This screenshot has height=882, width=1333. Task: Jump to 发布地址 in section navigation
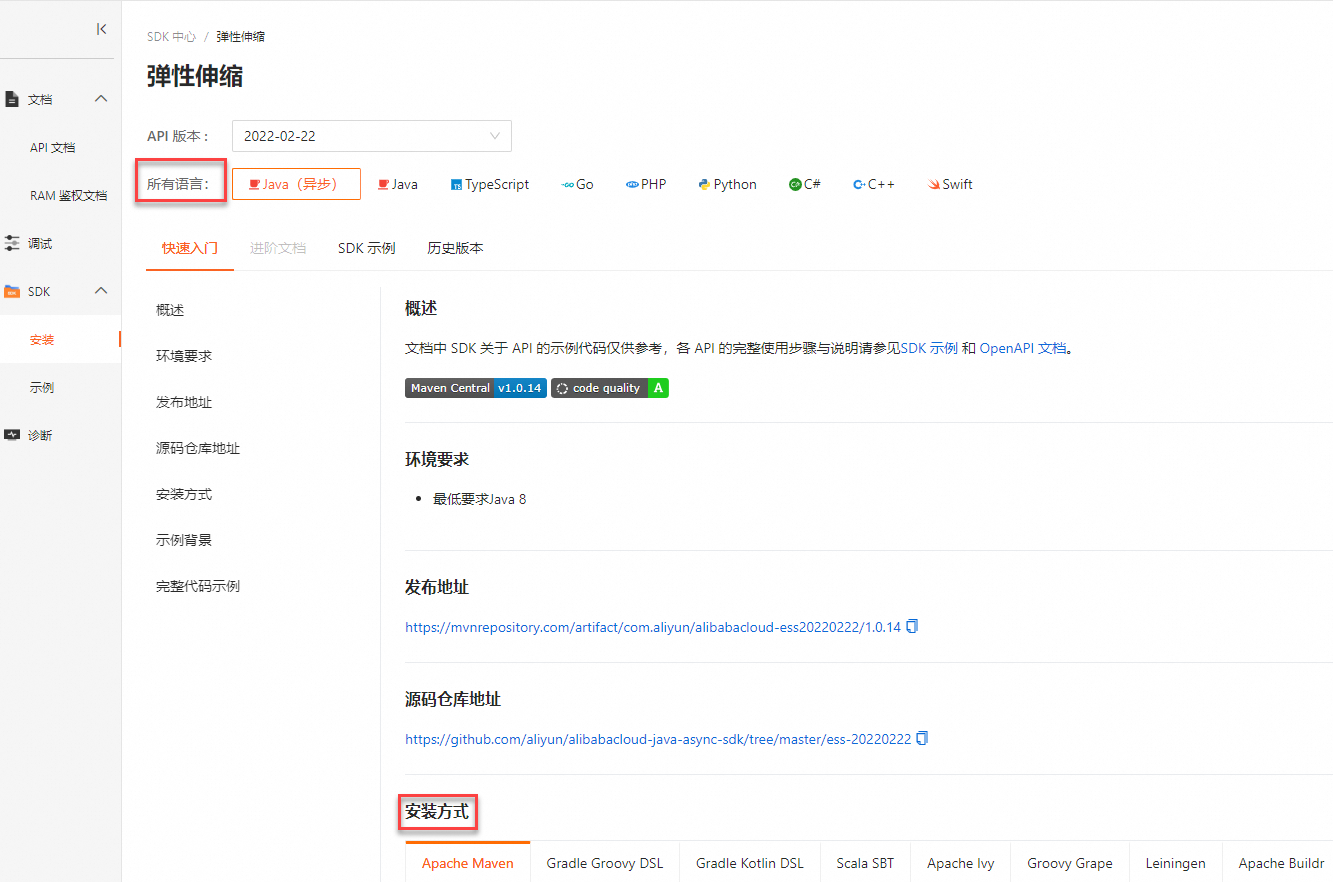pyautogui.click(x=184, y=402)
